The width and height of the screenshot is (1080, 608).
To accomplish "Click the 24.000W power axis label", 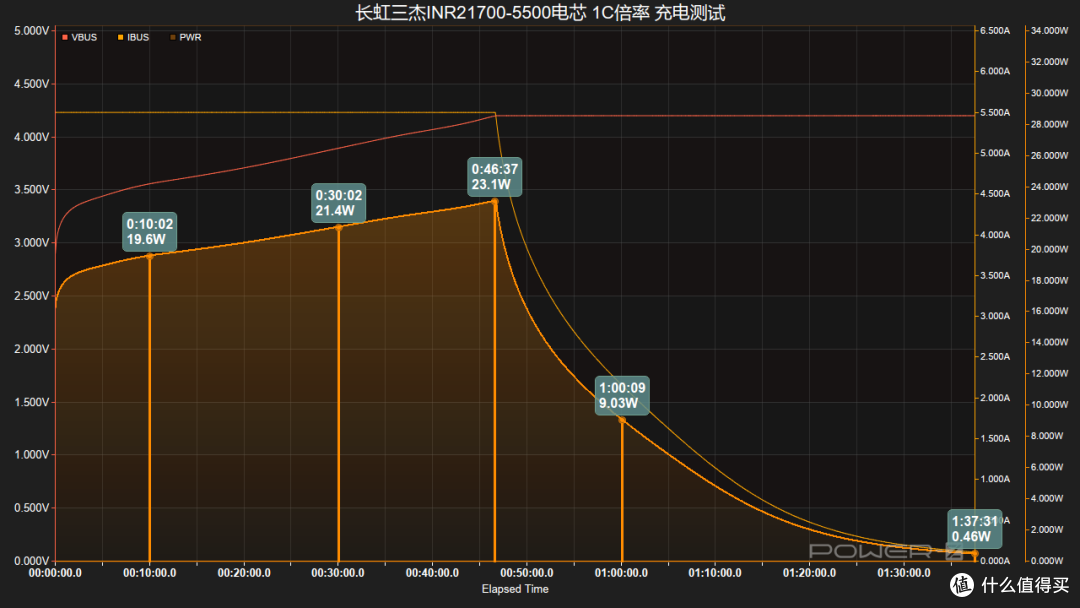I will click(x=1050, y=187).
